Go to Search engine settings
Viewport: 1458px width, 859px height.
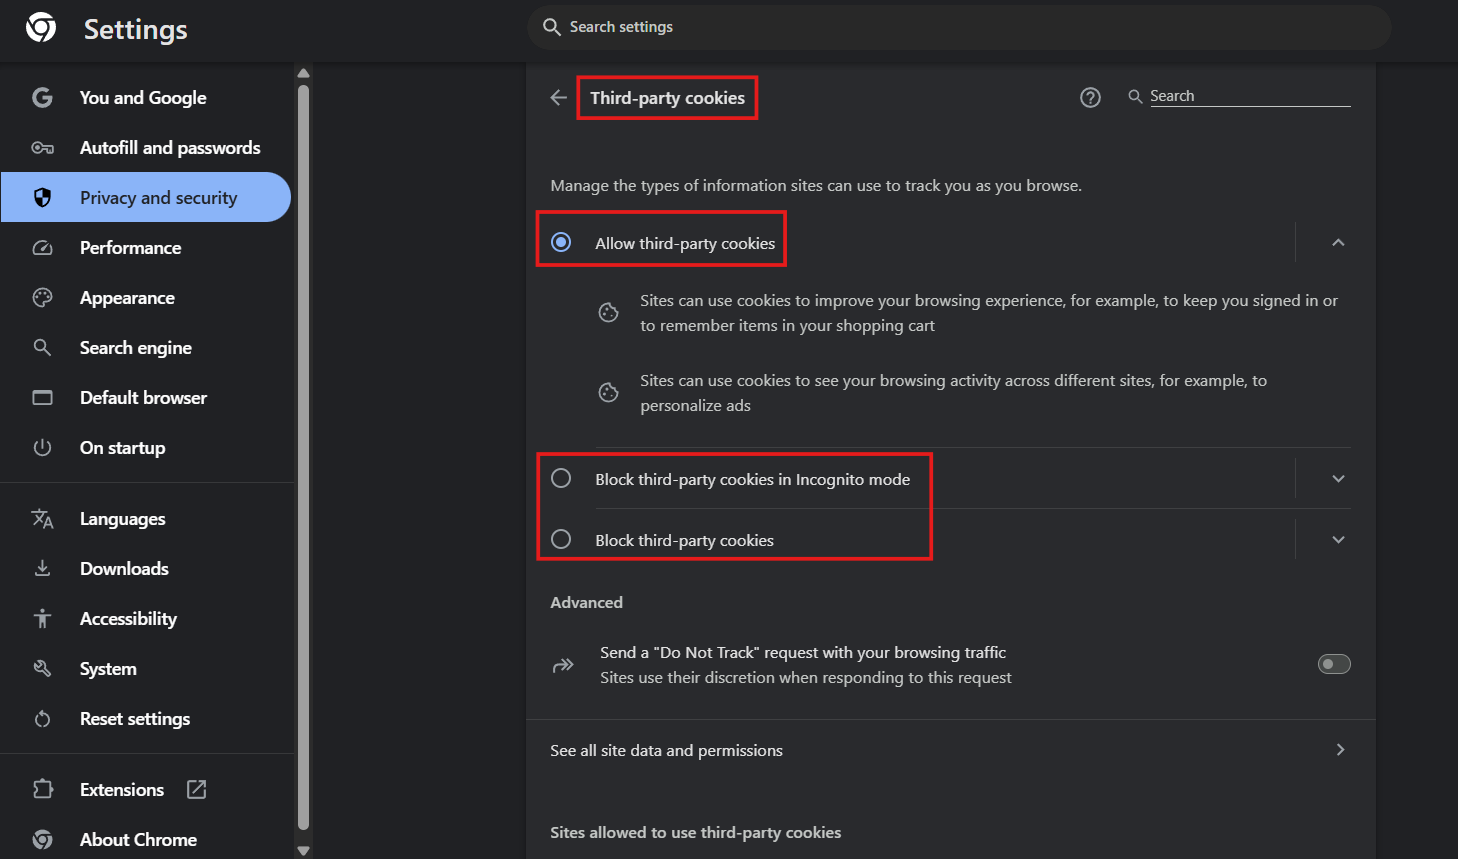click(x=136, y=348)
